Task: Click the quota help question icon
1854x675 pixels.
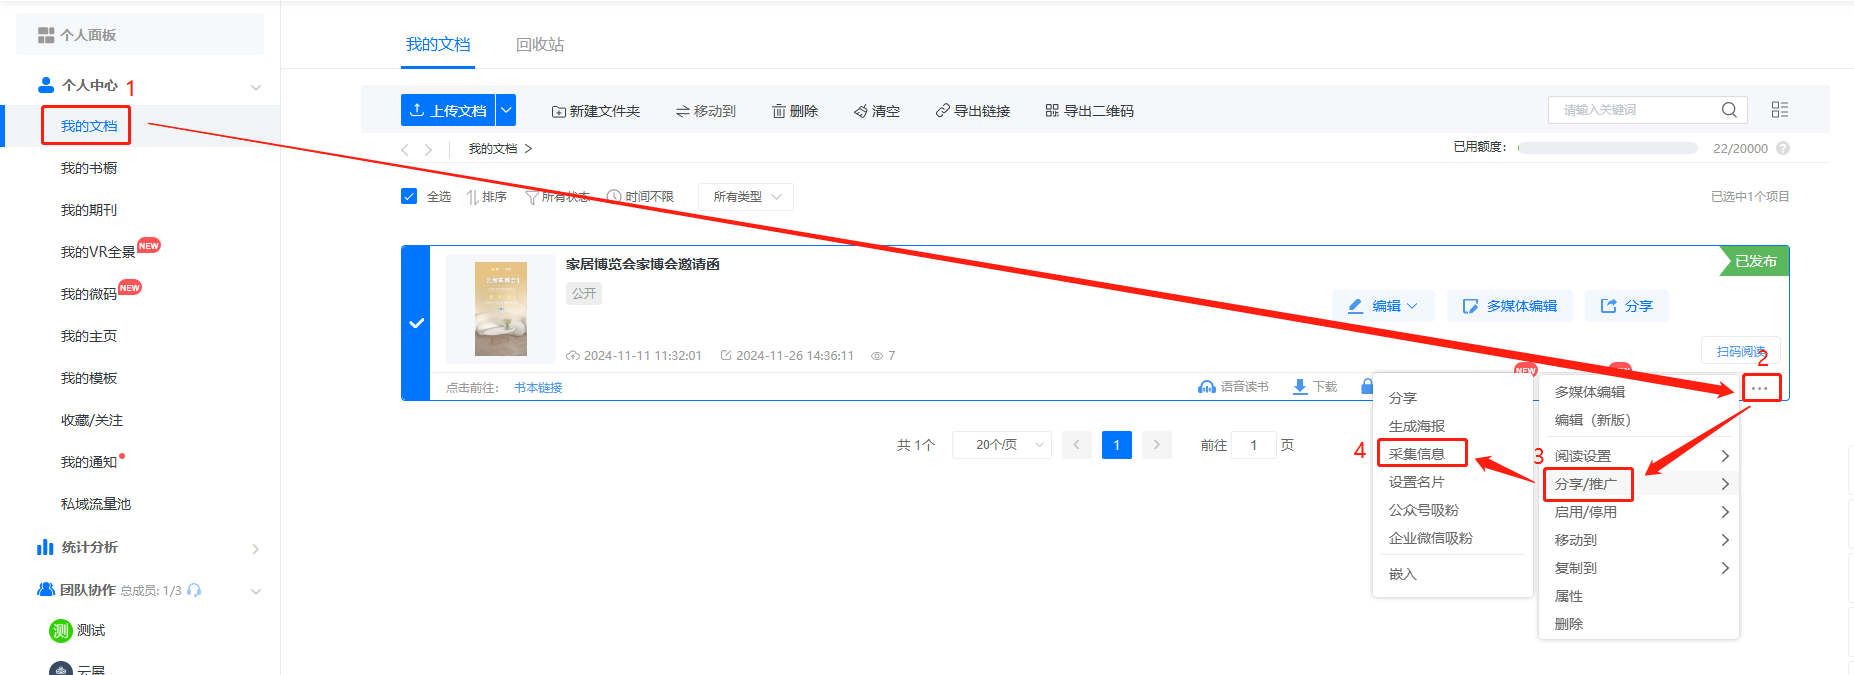Action: click(x=1783, y=148)
